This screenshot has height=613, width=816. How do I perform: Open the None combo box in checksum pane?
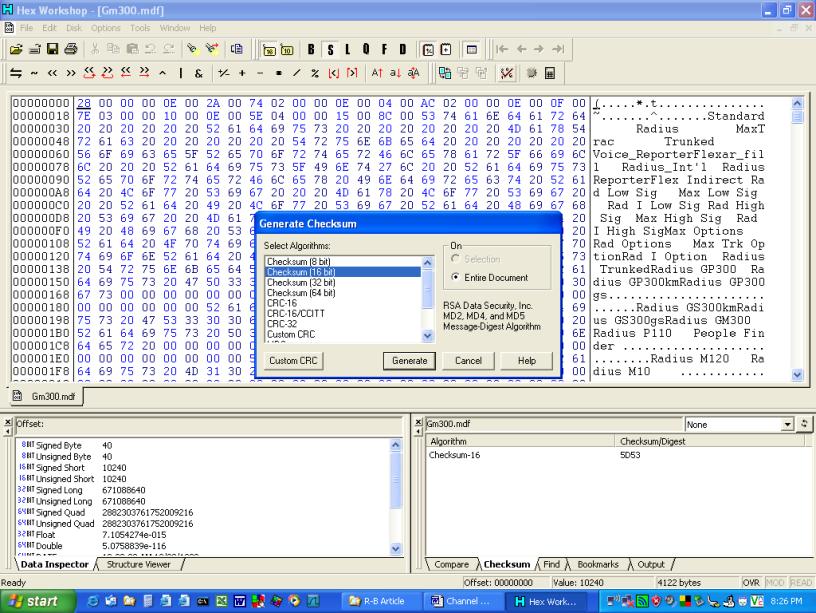click(x=739, y=425)
